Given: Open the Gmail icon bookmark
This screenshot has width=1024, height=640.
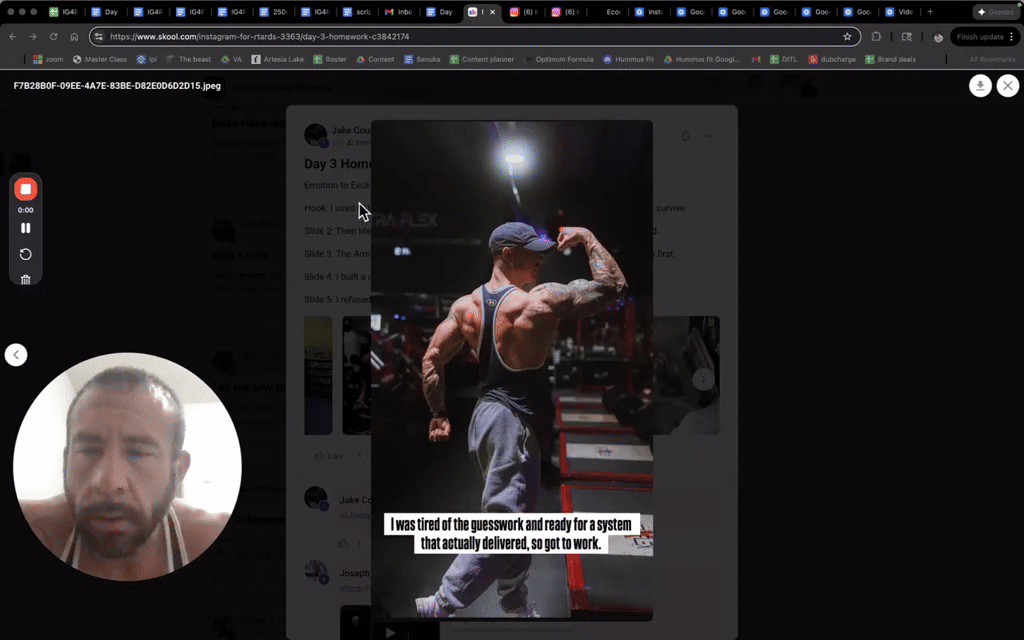Looking at the screenshot, I should pos(756,59).
